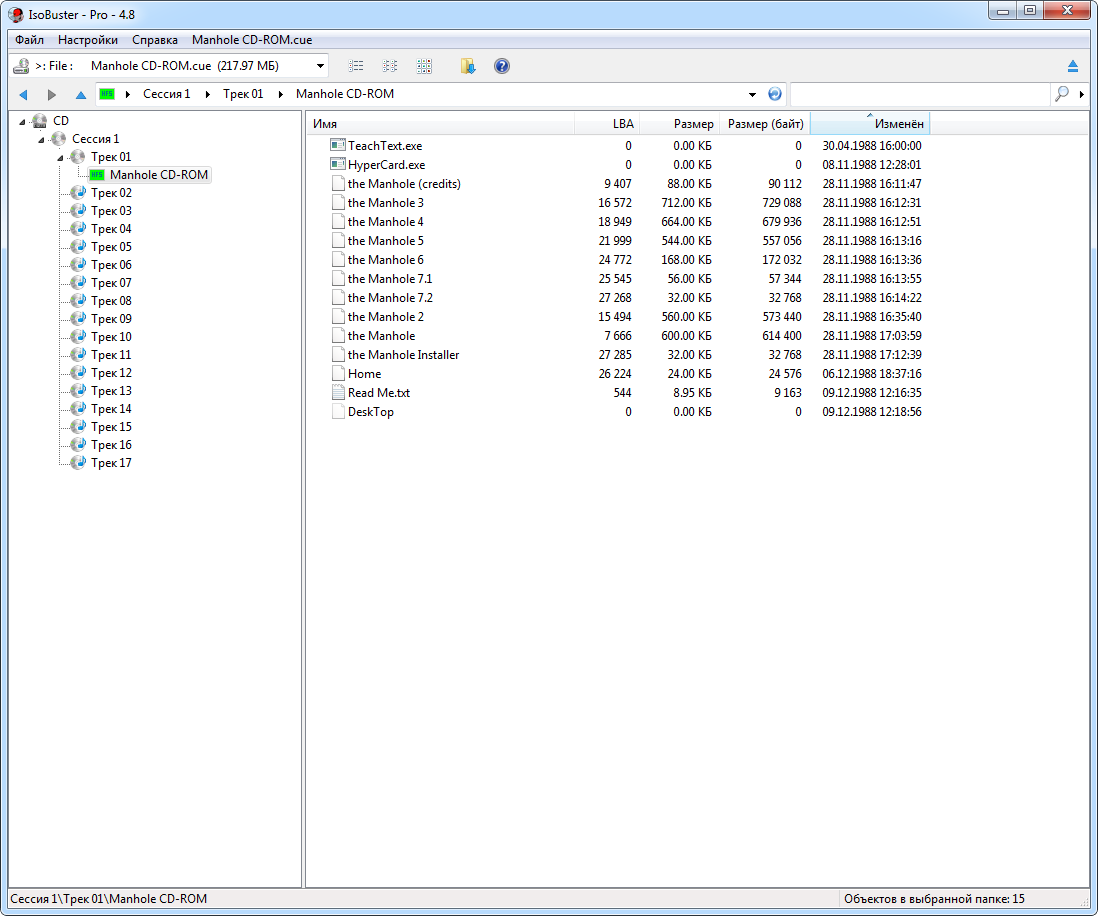Screen dimensions: 1098x916
Task: Select Manhole CD-ROM in tree
Action: 159,174
